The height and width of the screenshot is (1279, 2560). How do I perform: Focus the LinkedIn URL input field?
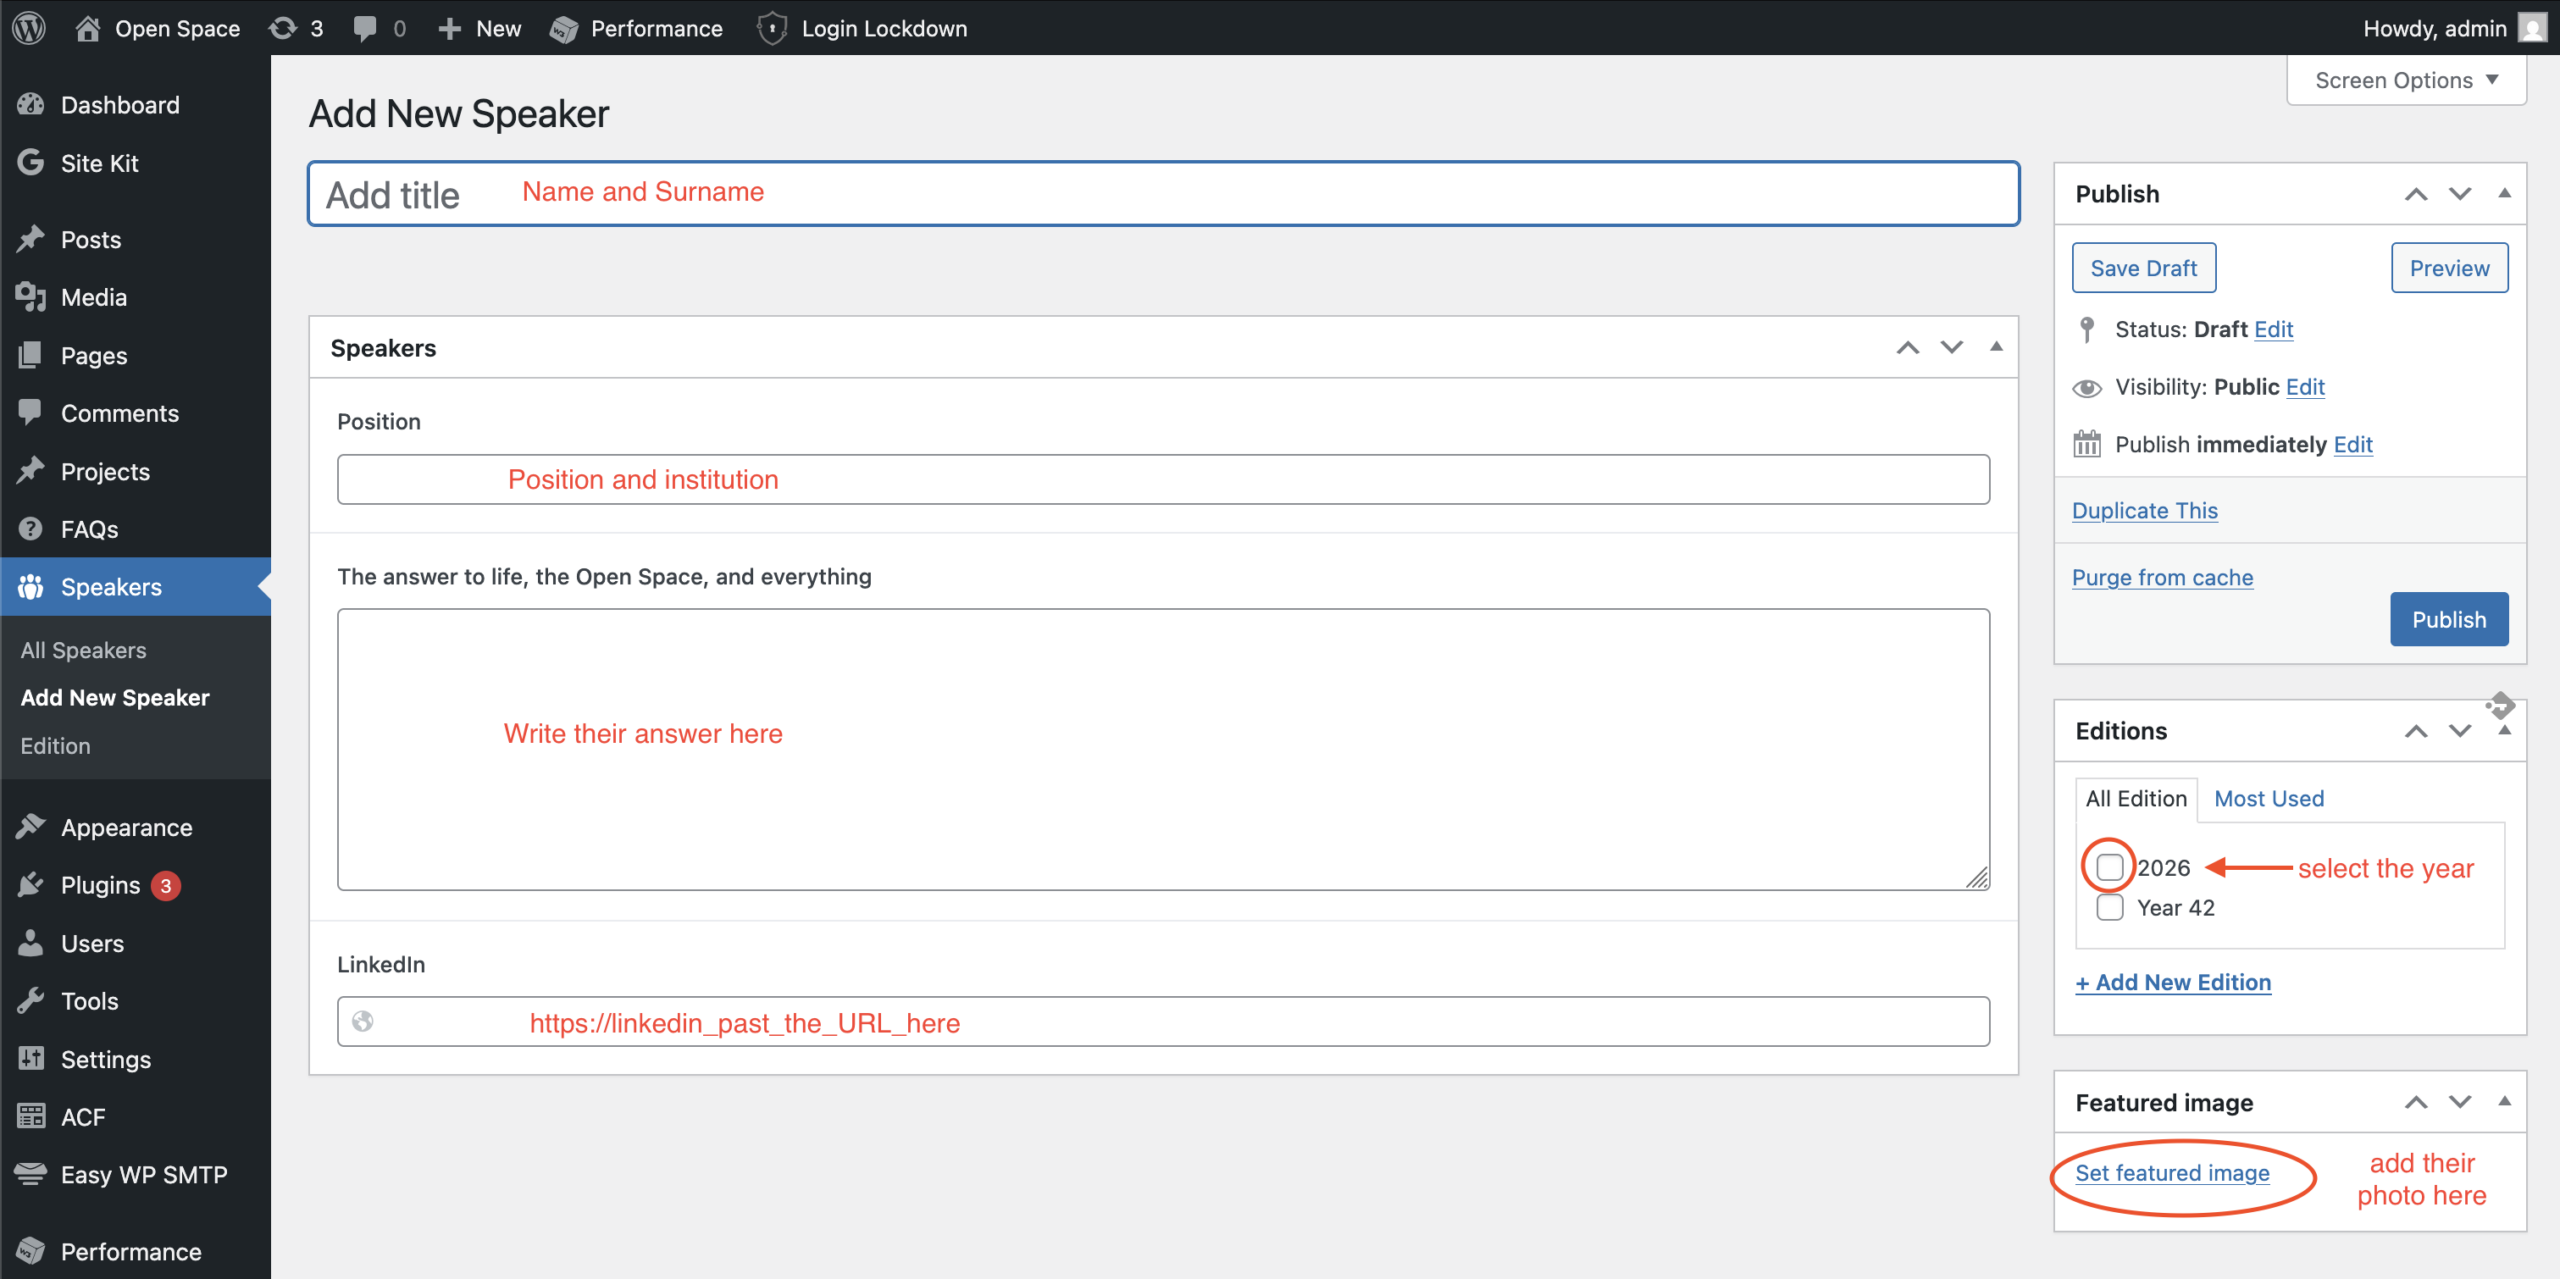1163,1022
